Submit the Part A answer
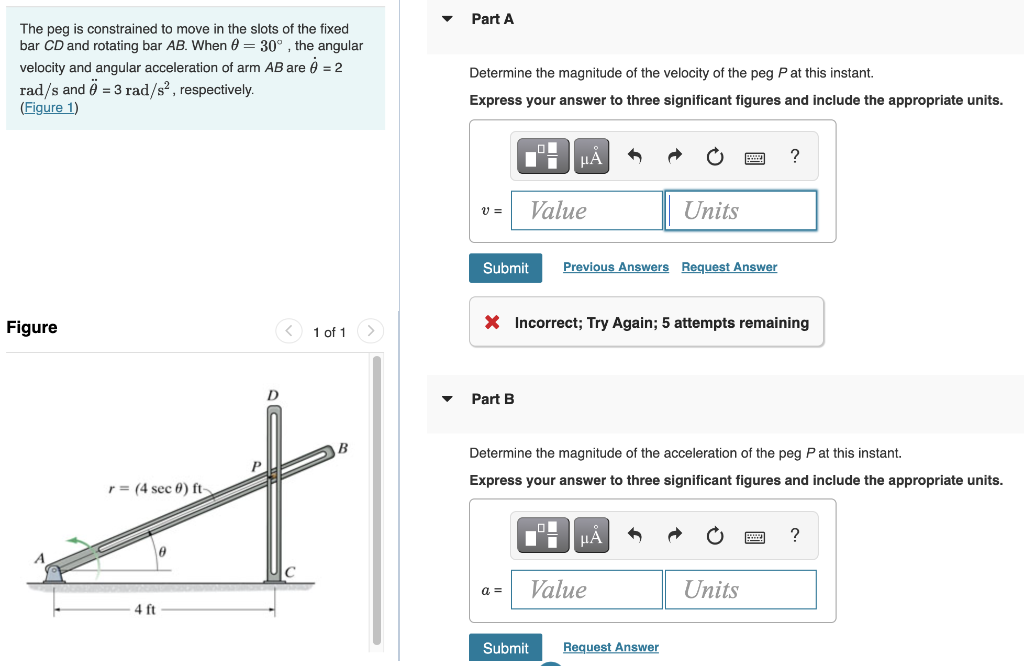 [505, 268]
